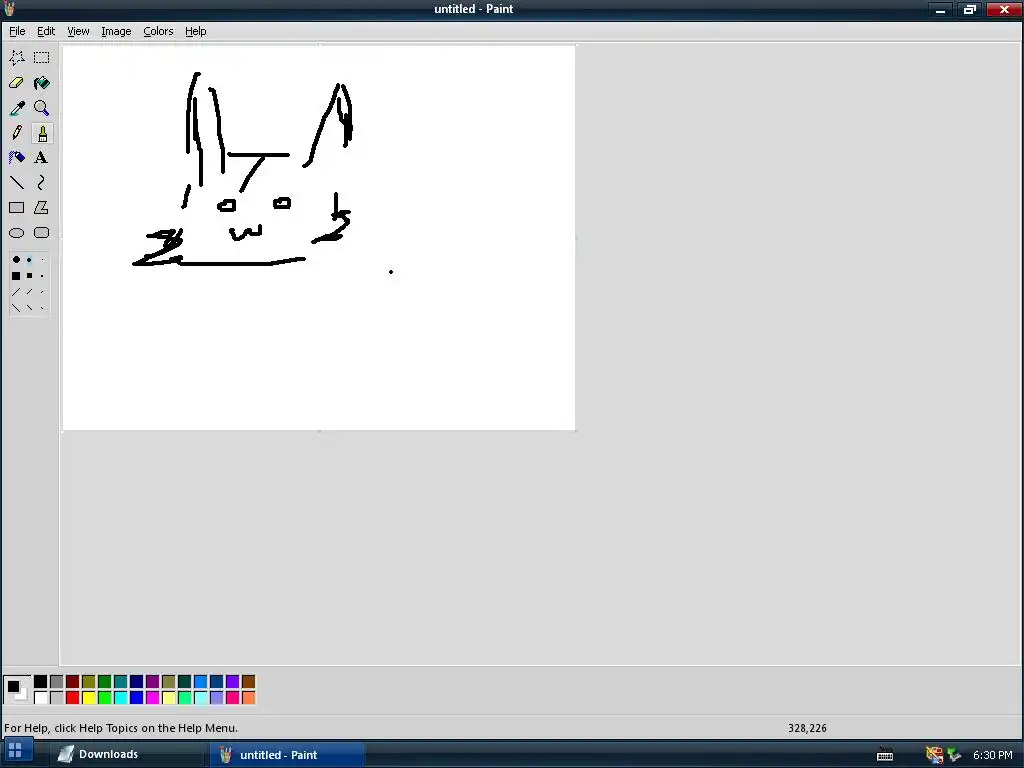Select the Text tool
This screenshot has width=1024, height=768.
click(42, 157)
